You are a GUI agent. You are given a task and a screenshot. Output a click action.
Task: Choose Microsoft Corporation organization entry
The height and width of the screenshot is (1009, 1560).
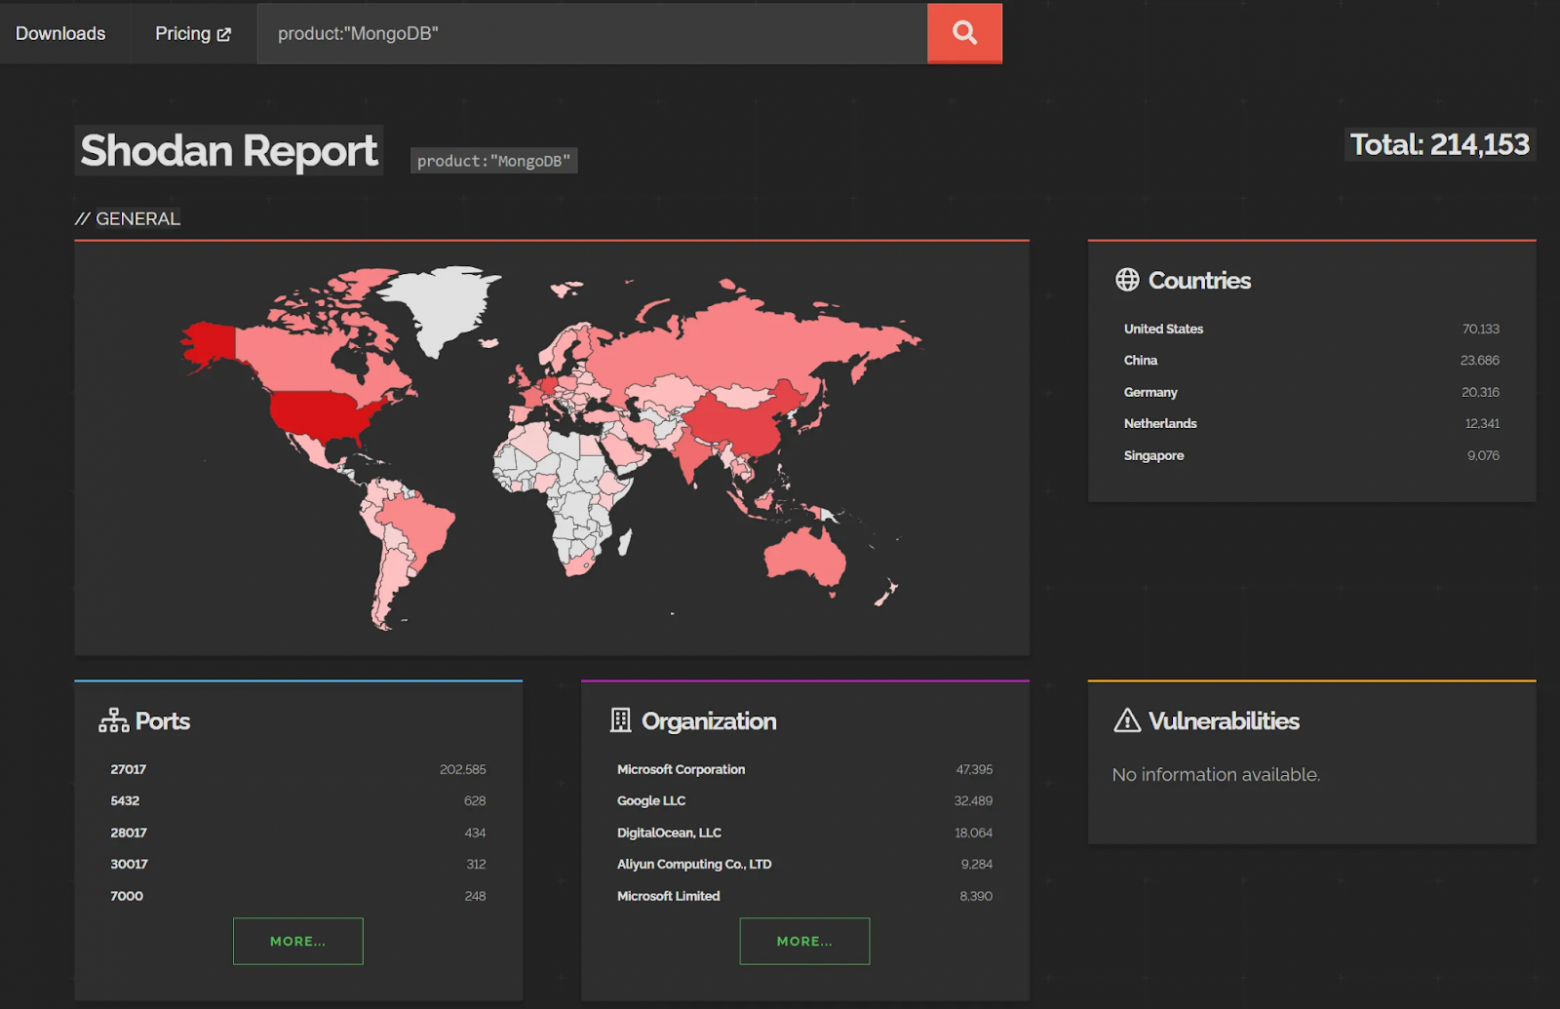click(x=680, y=769)
